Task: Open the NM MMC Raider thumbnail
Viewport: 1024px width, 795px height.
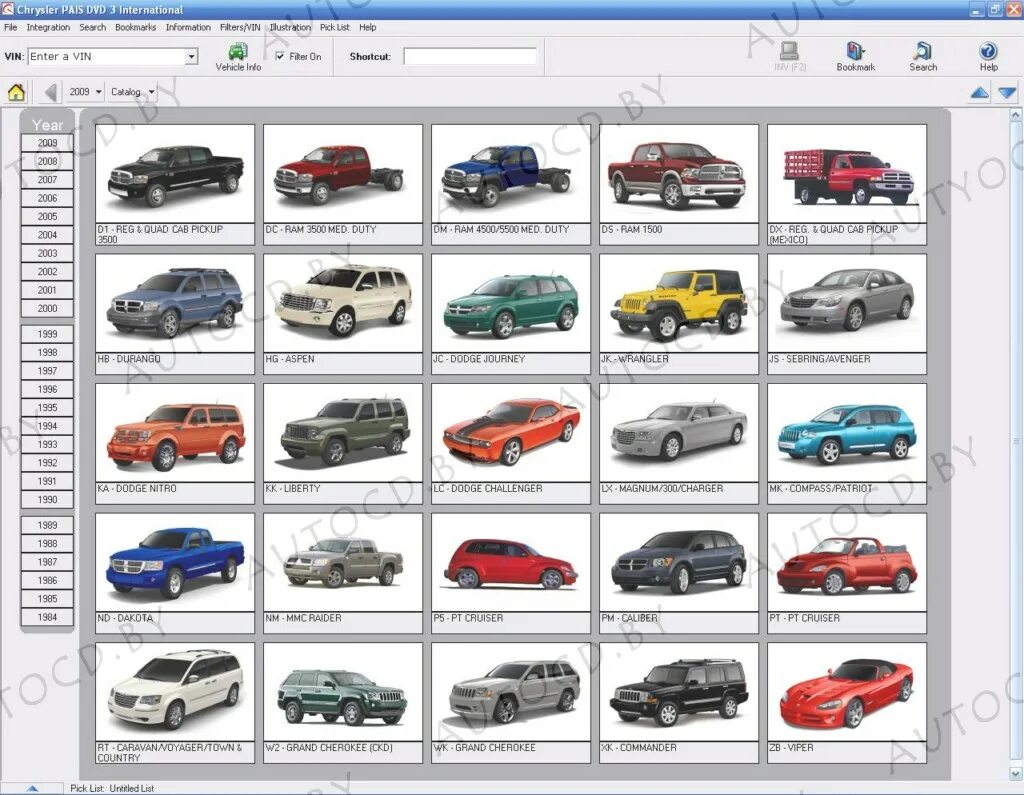Action: [x=343, y=562]
